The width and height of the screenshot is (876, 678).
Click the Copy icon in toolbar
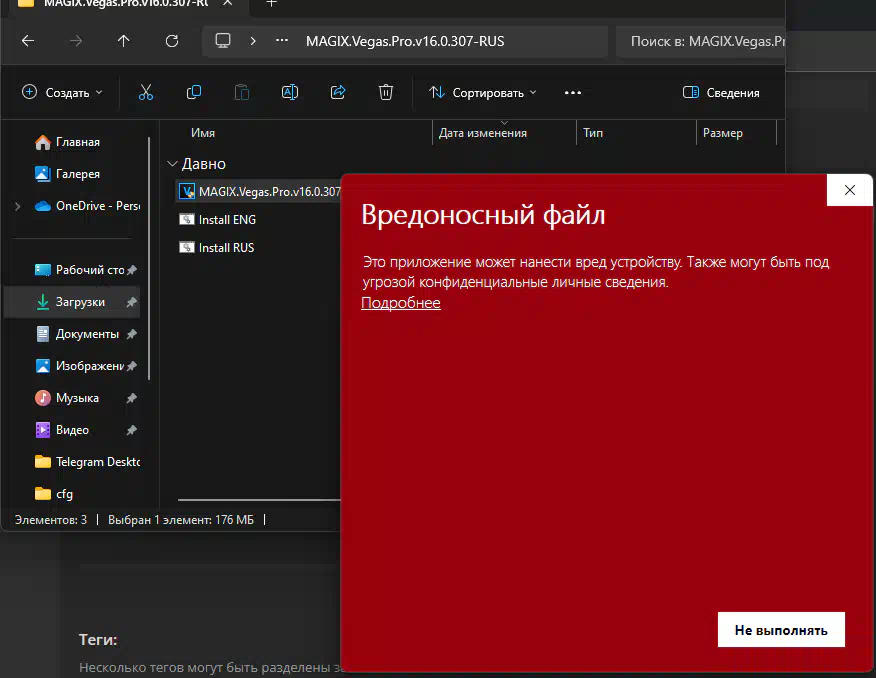[x=194, y=92]
